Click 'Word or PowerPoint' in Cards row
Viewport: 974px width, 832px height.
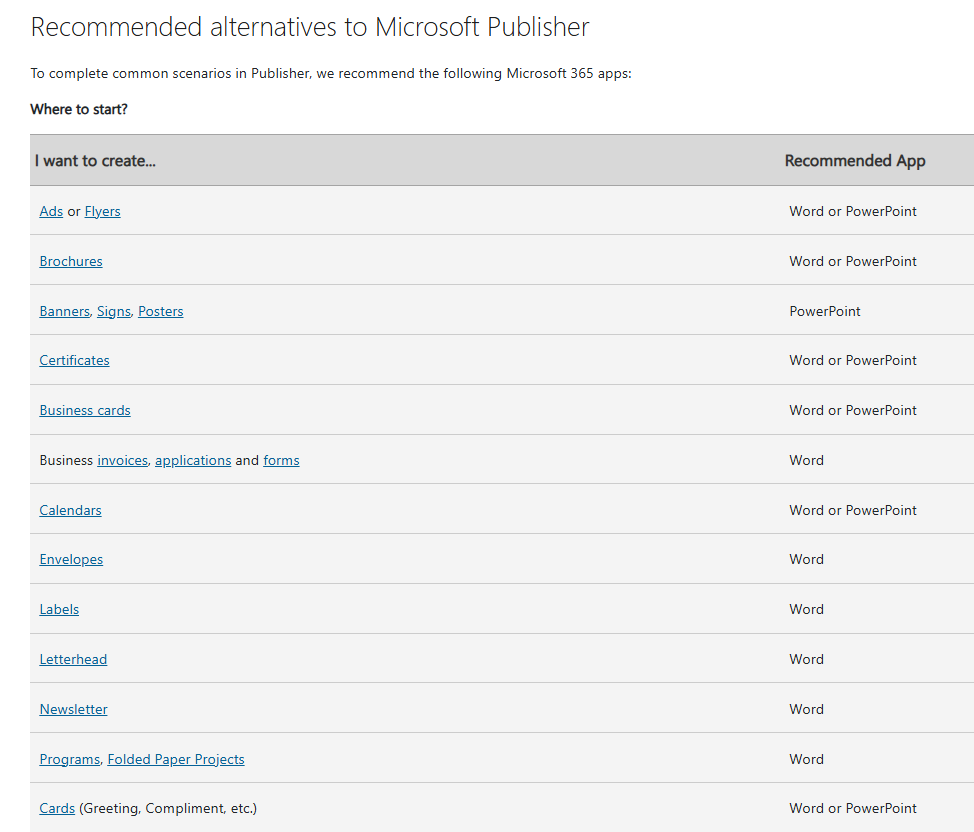[853, 808]
